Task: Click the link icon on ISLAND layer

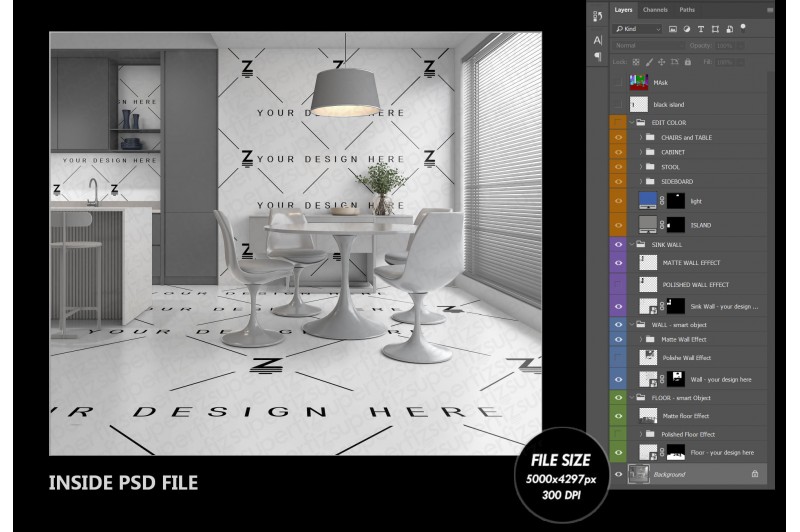Action: [x=662, y=225]
